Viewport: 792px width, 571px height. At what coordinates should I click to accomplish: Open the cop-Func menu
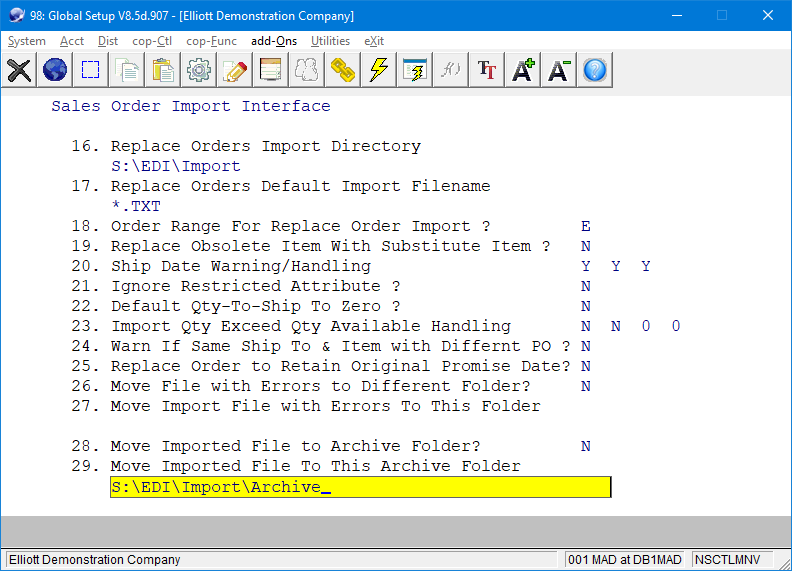211,41
